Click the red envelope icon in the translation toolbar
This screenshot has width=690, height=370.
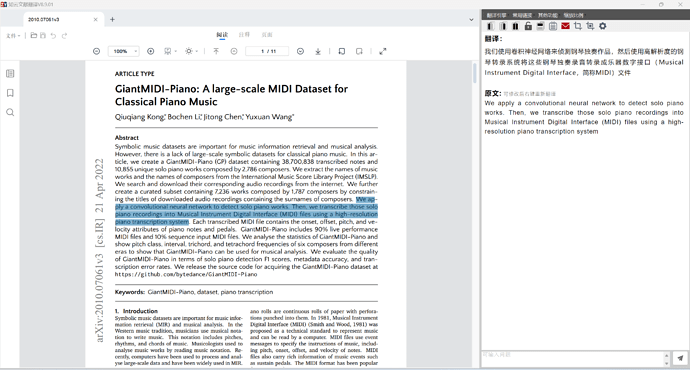[565, 26]
